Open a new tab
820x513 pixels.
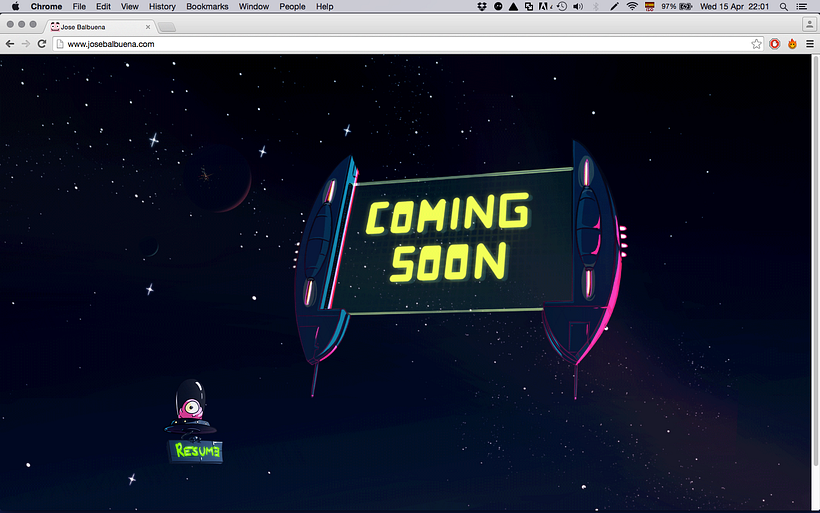[x=167, y=27]
